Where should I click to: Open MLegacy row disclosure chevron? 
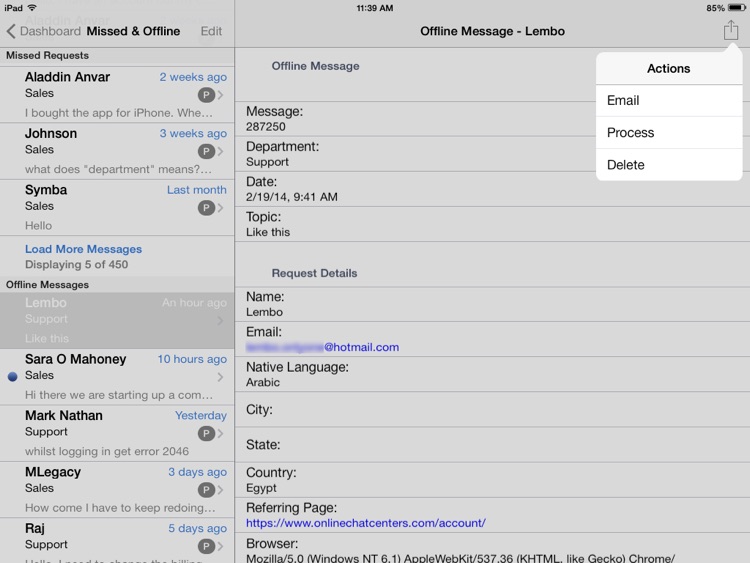coord(221,490)
